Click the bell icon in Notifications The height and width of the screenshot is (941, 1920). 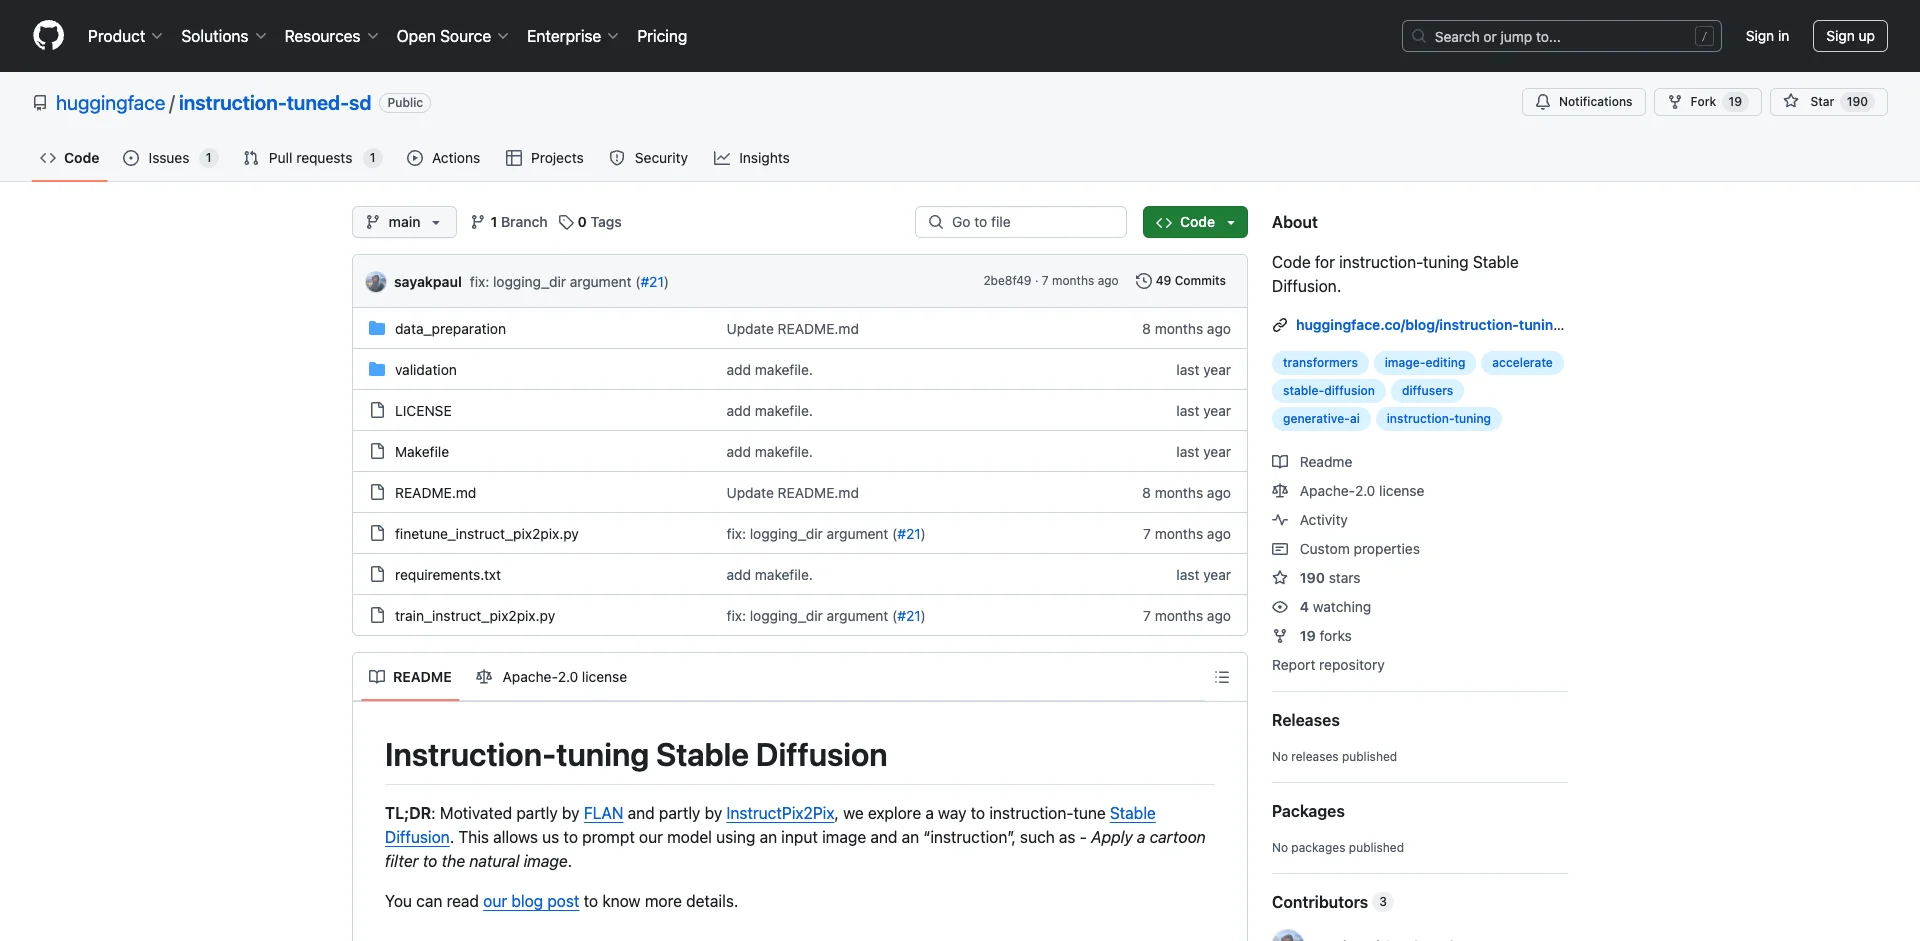1543,102
